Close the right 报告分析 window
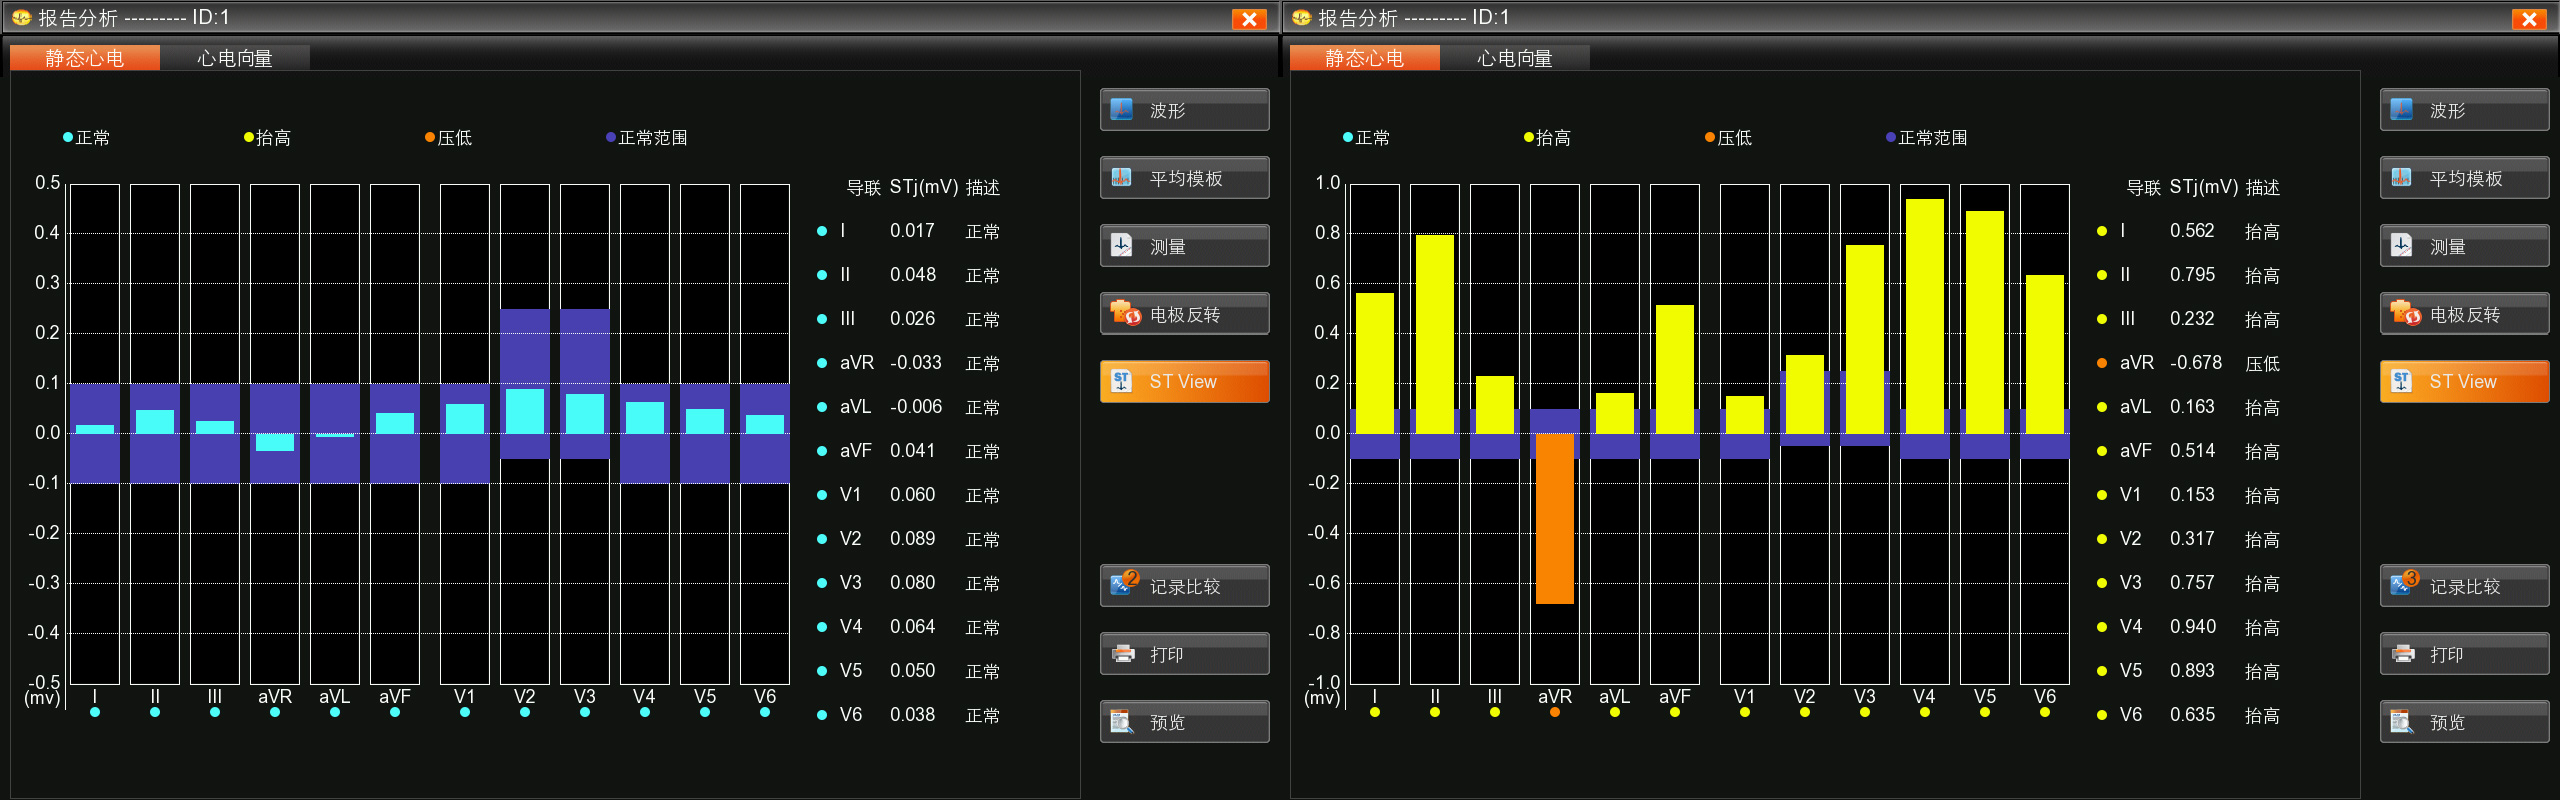This screenshot has width=2560, height=800. point(2529,18)
